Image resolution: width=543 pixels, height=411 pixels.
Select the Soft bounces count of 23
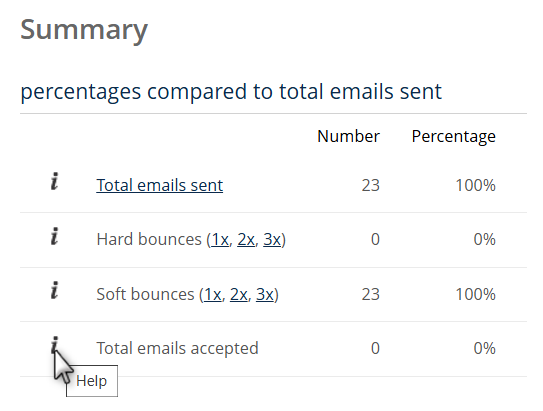pyautogui.click(x=371, y=294)
